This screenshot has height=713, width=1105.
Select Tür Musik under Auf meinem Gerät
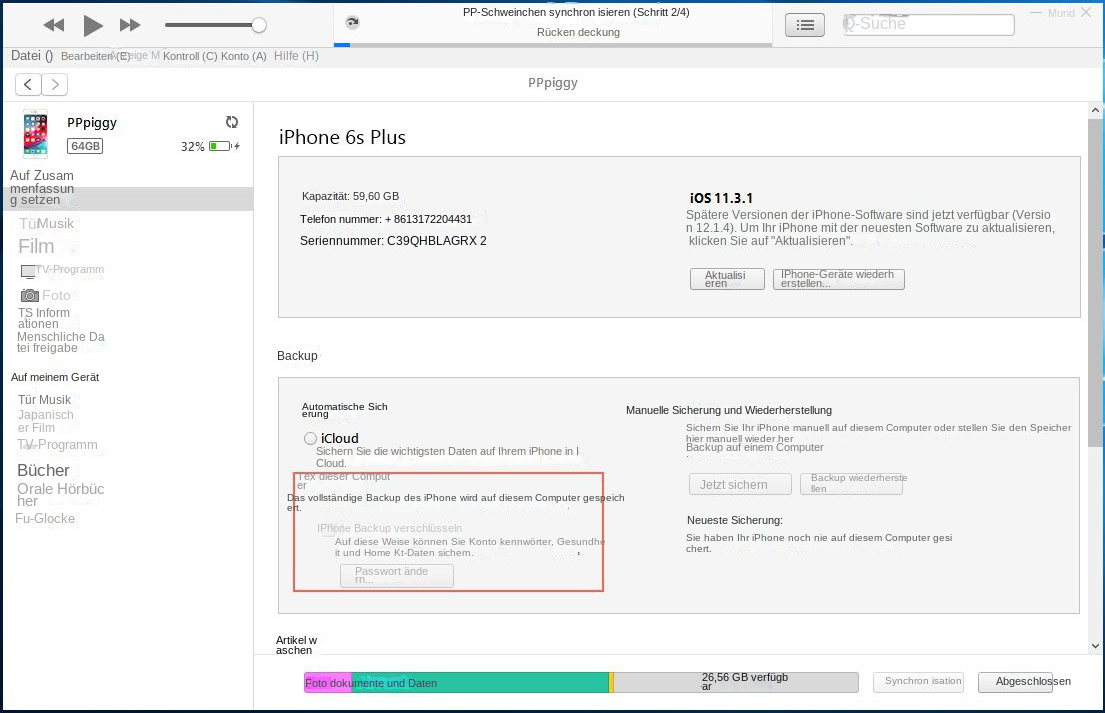[x=44, y=399]
